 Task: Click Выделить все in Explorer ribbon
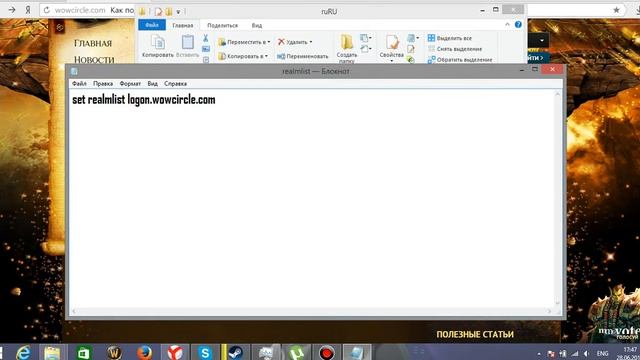(450, 38)
